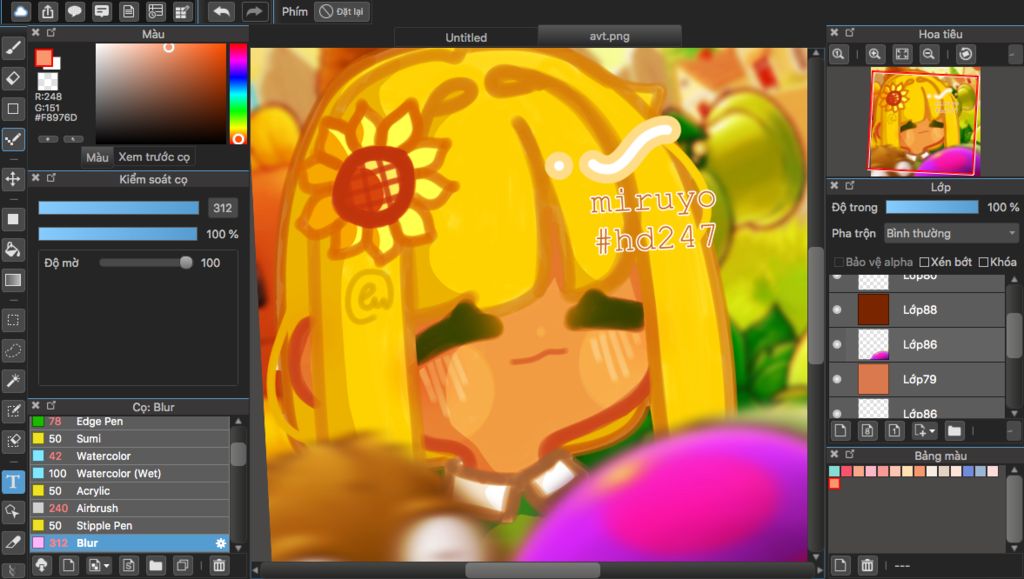This screenshot has width=1024, height=579.
Task: Select the Gradient tool
Action: (x=13, y=280)
